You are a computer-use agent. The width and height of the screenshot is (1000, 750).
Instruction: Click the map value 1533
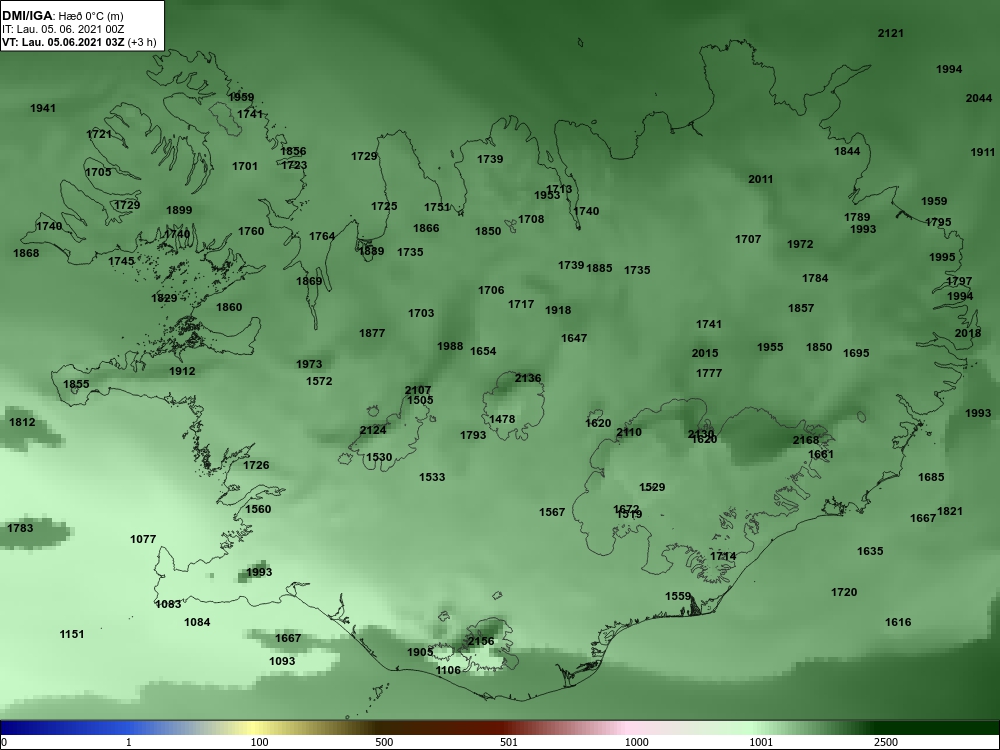(432, 477)
